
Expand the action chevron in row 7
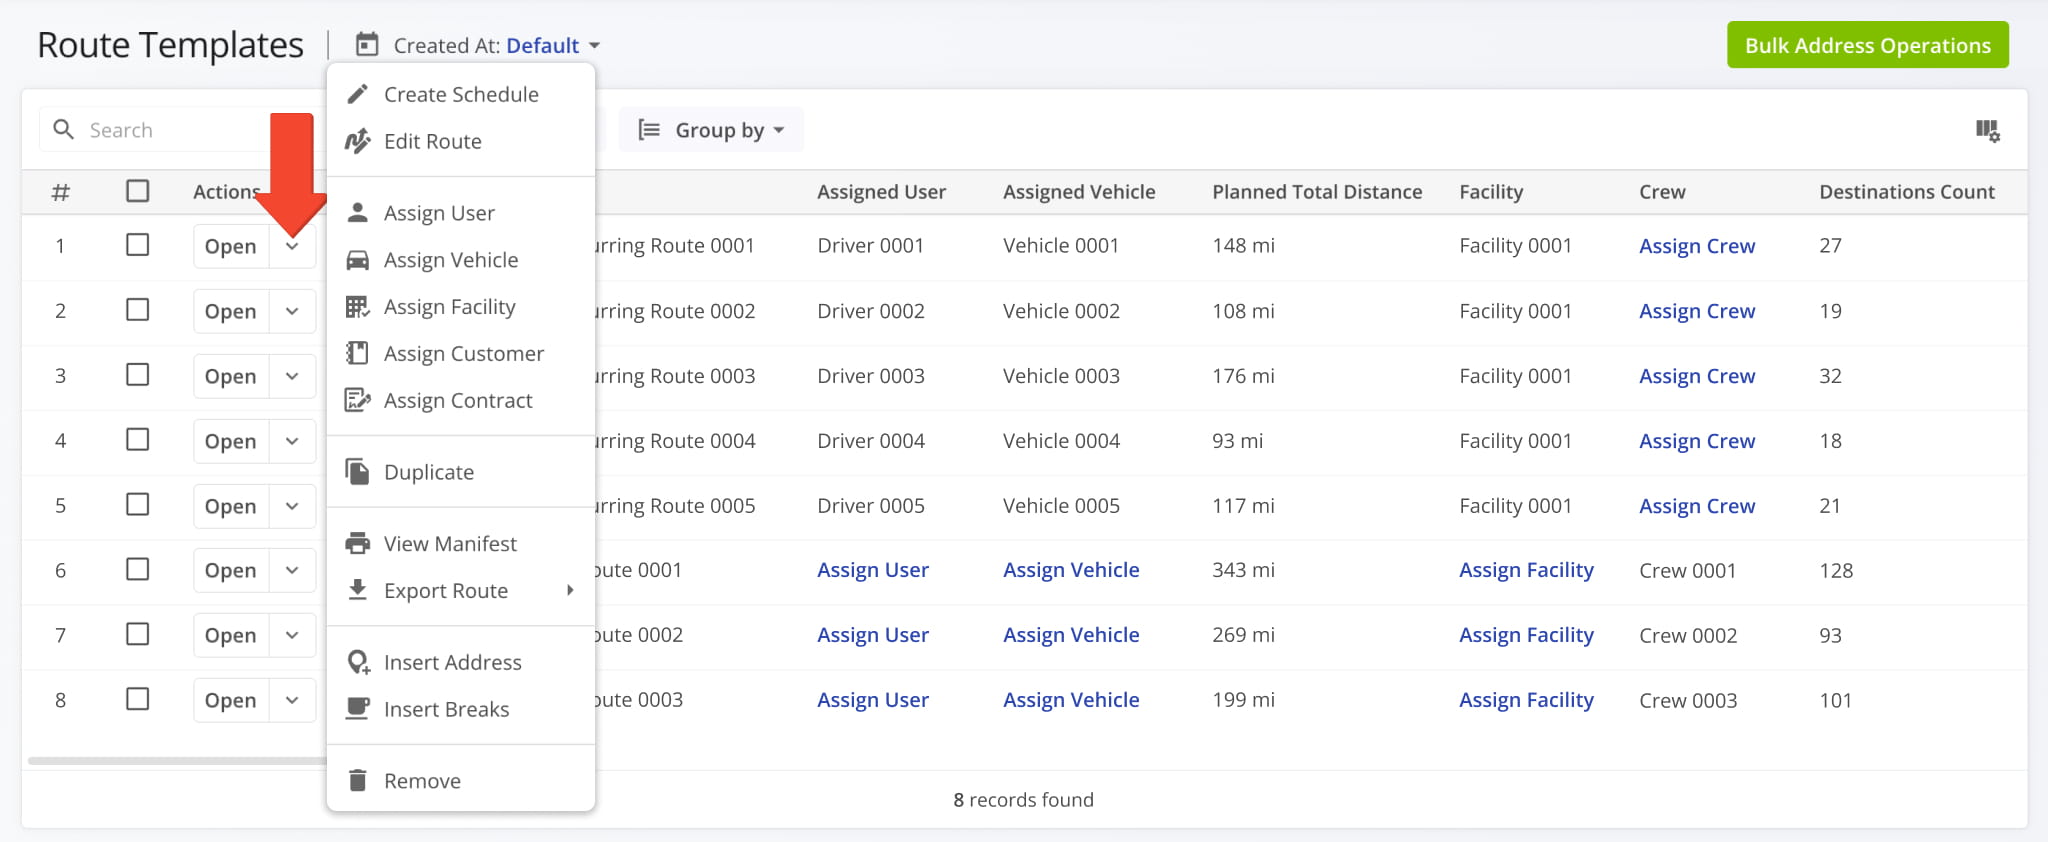(292, 635)
